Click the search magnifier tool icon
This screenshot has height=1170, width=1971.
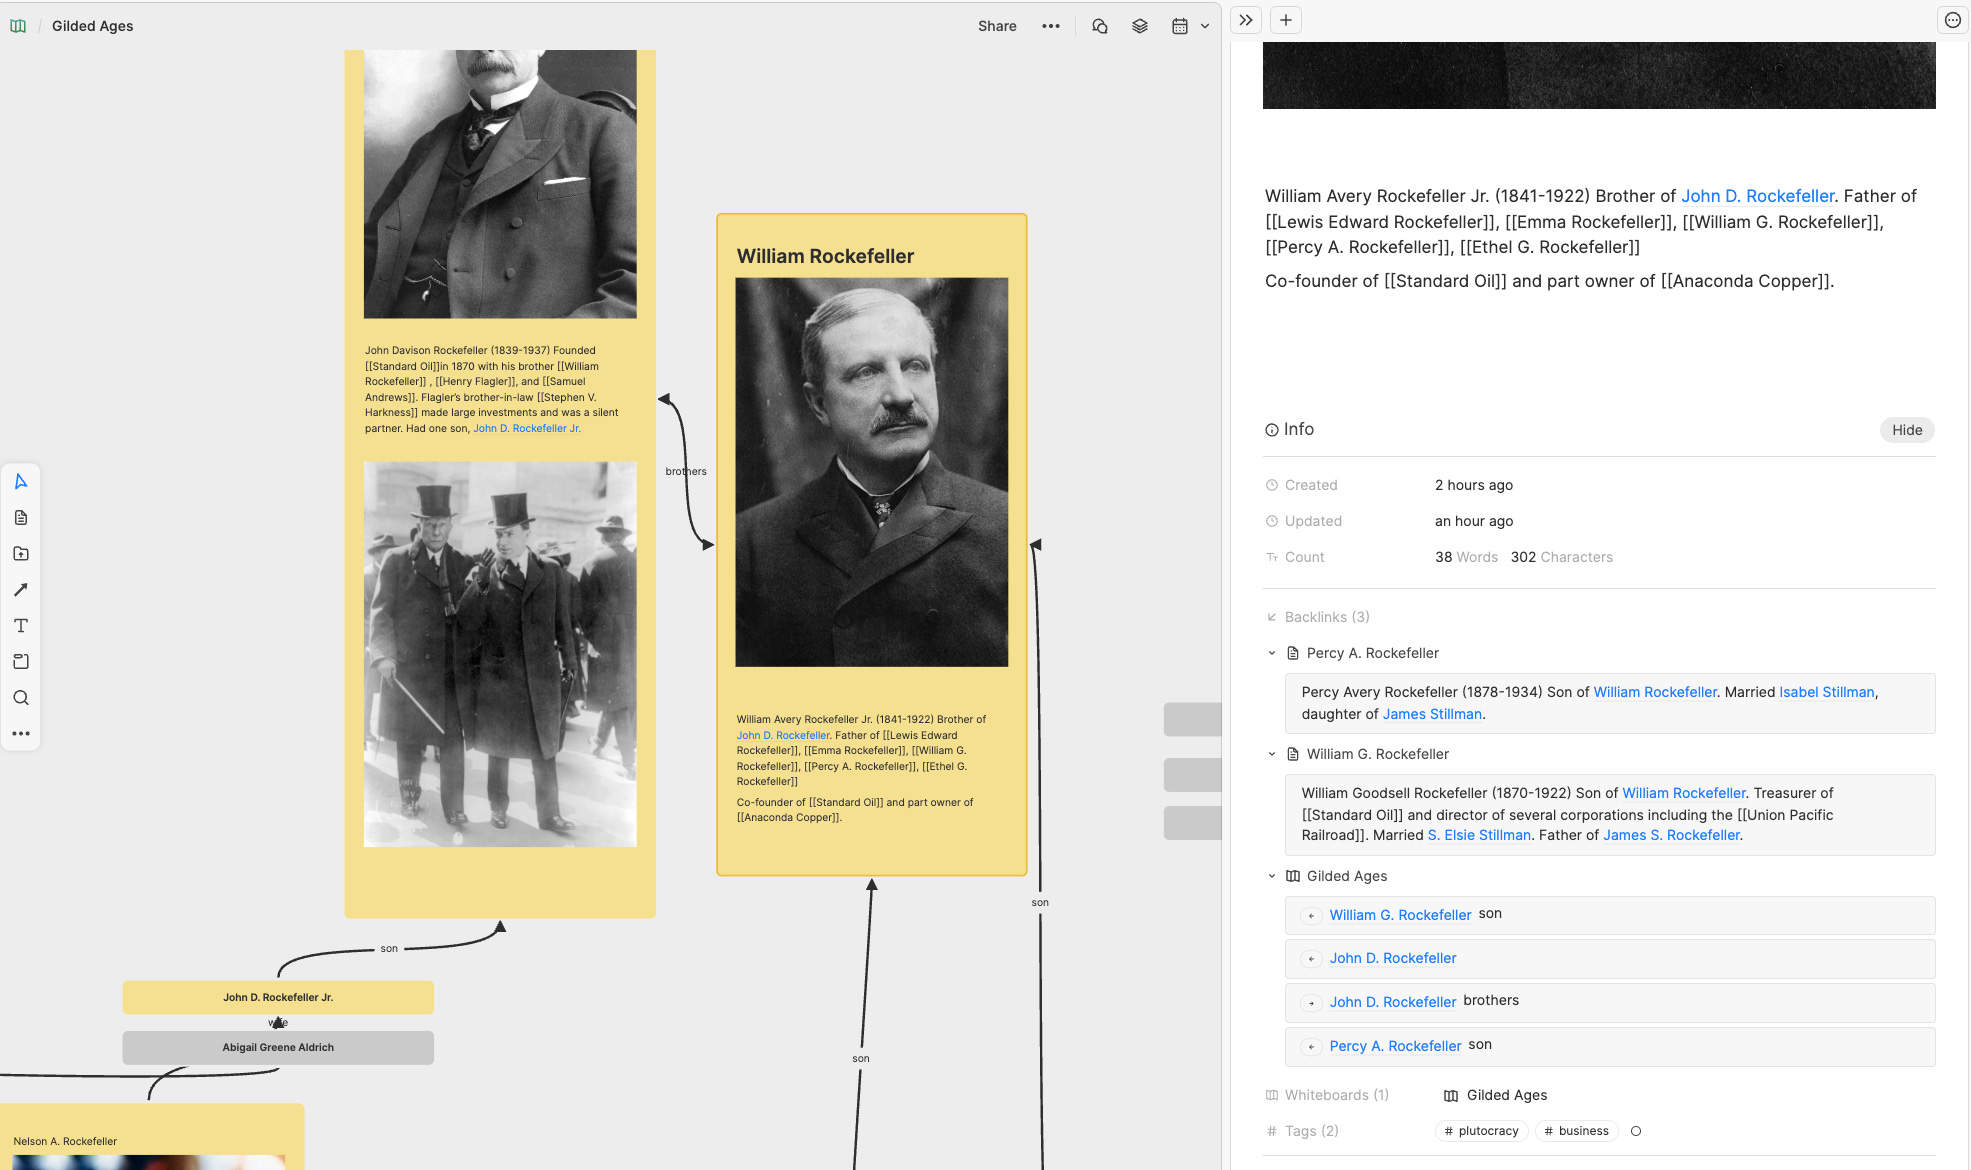(21, 698)
